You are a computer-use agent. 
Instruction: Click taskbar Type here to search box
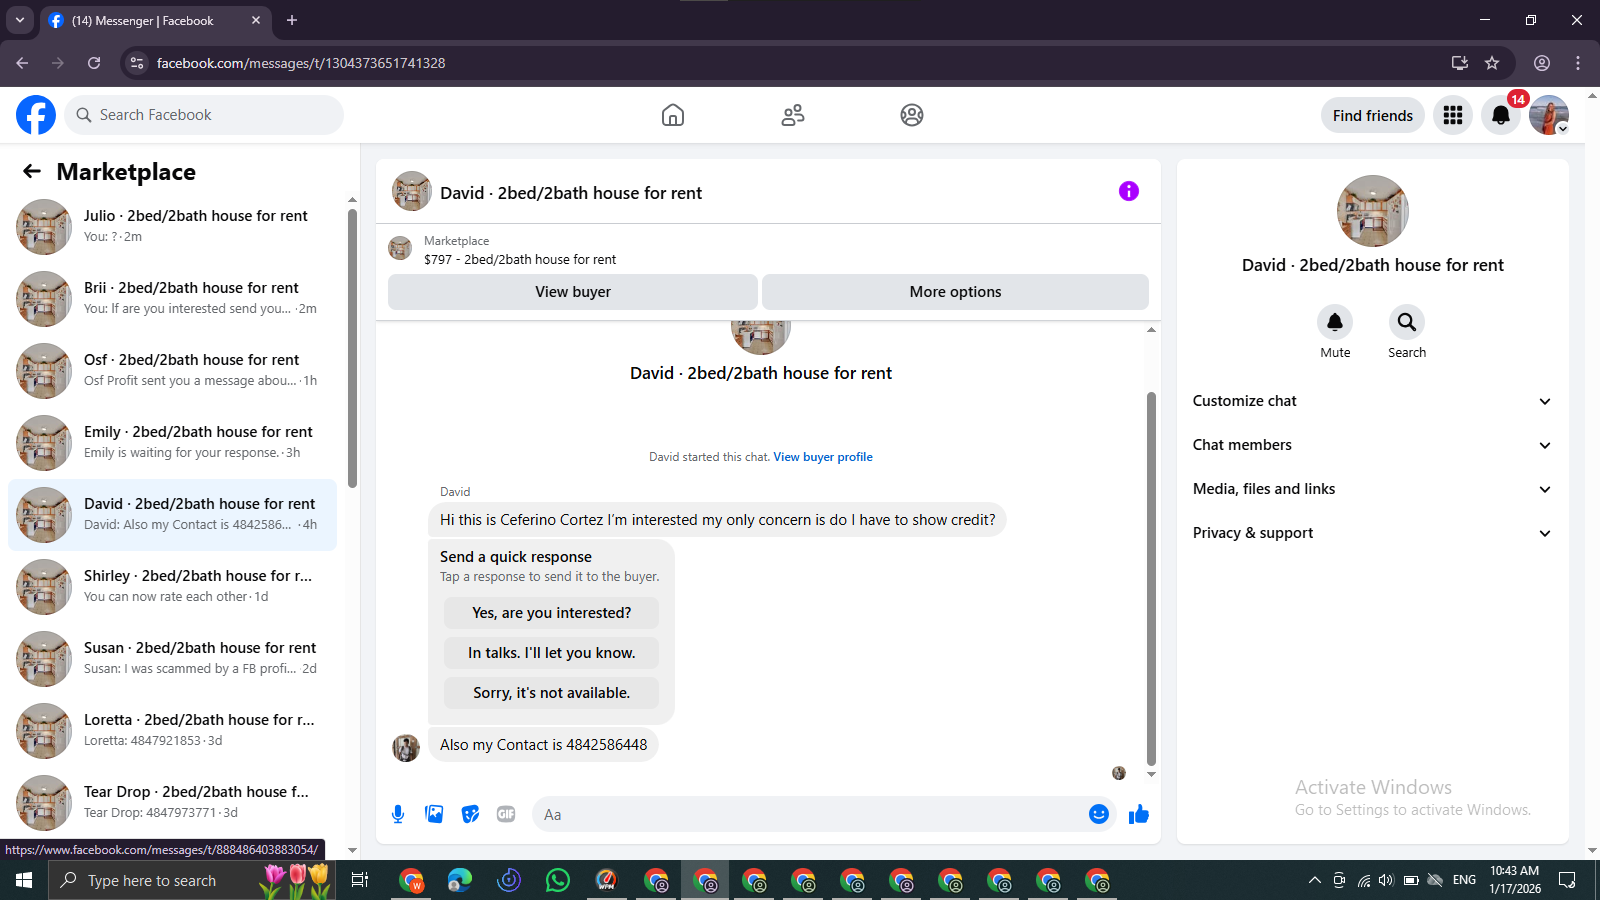pyautogui.click(x=192, y=880)
